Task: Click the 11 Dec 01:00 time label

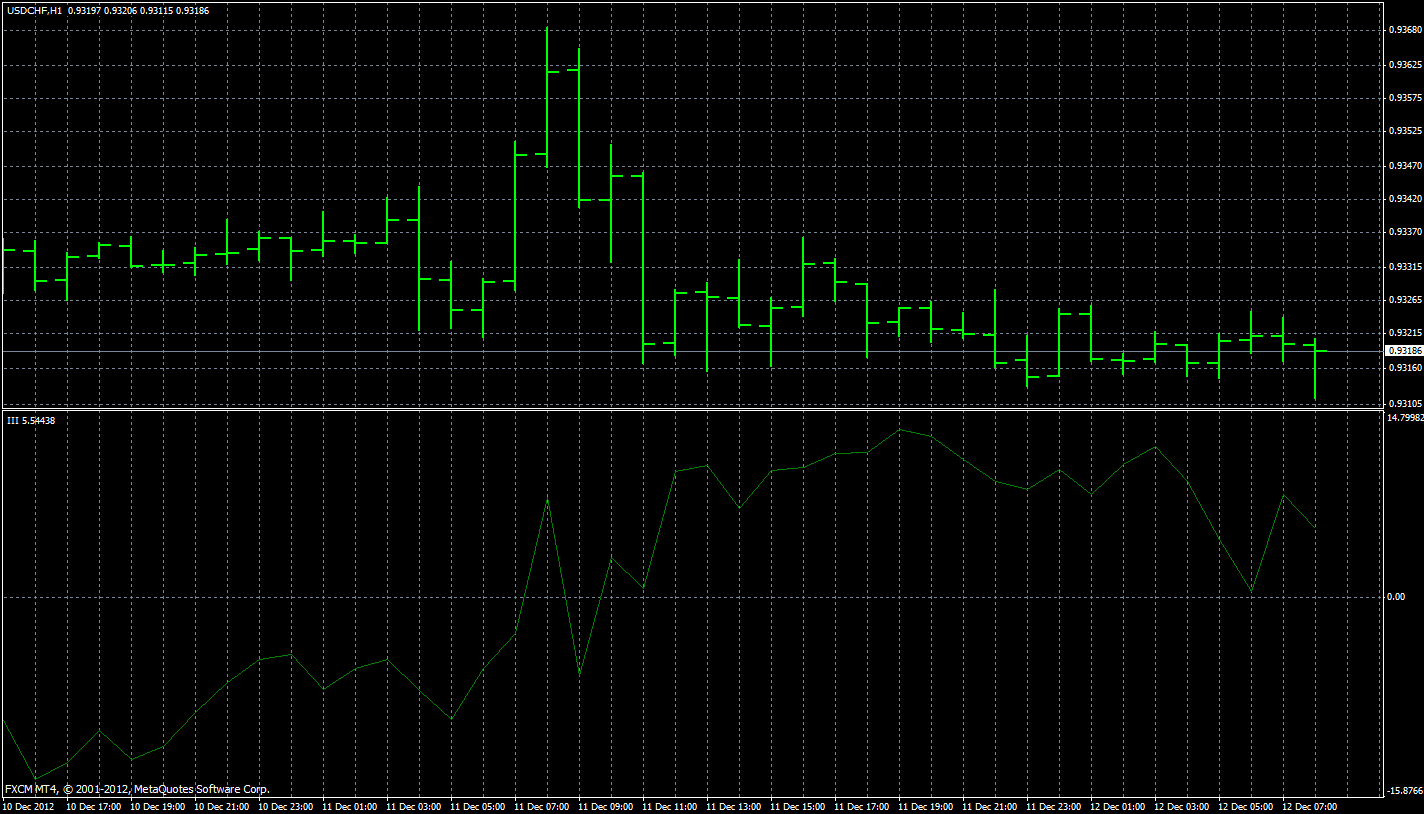Action: click(x=352, y=806)
